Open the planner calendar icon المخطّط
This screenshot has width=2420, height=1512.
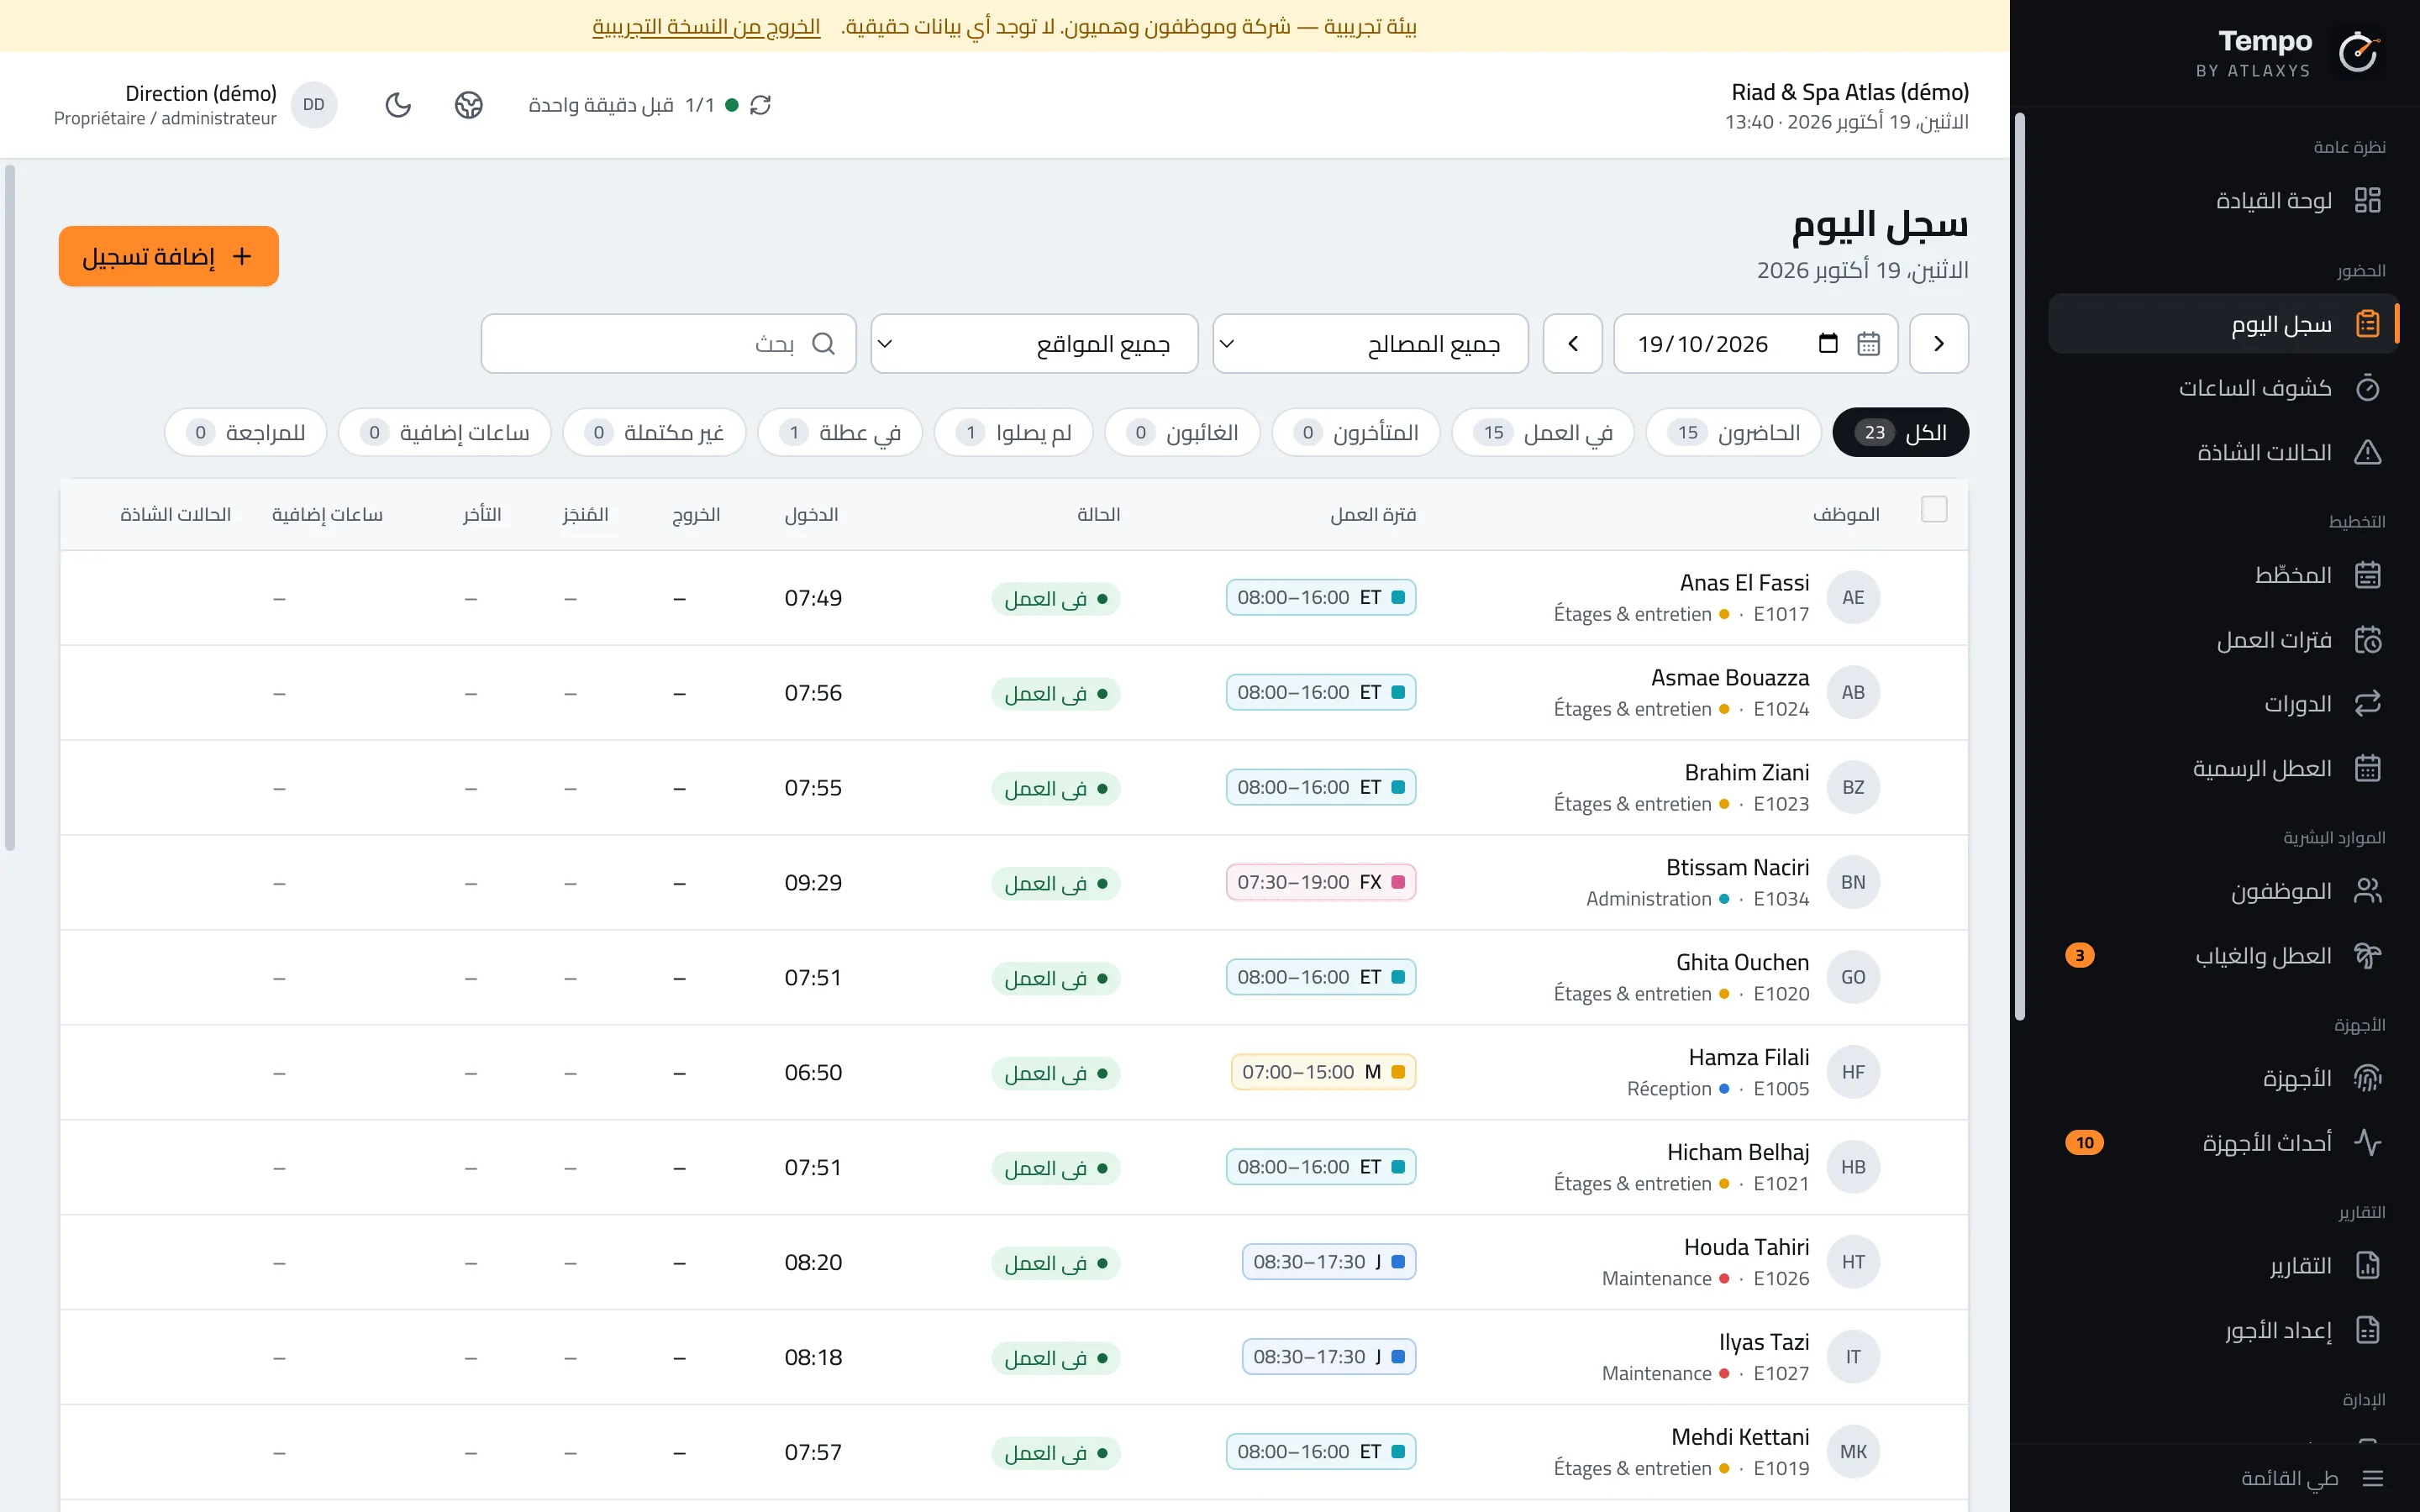[x=2367, y=575]
